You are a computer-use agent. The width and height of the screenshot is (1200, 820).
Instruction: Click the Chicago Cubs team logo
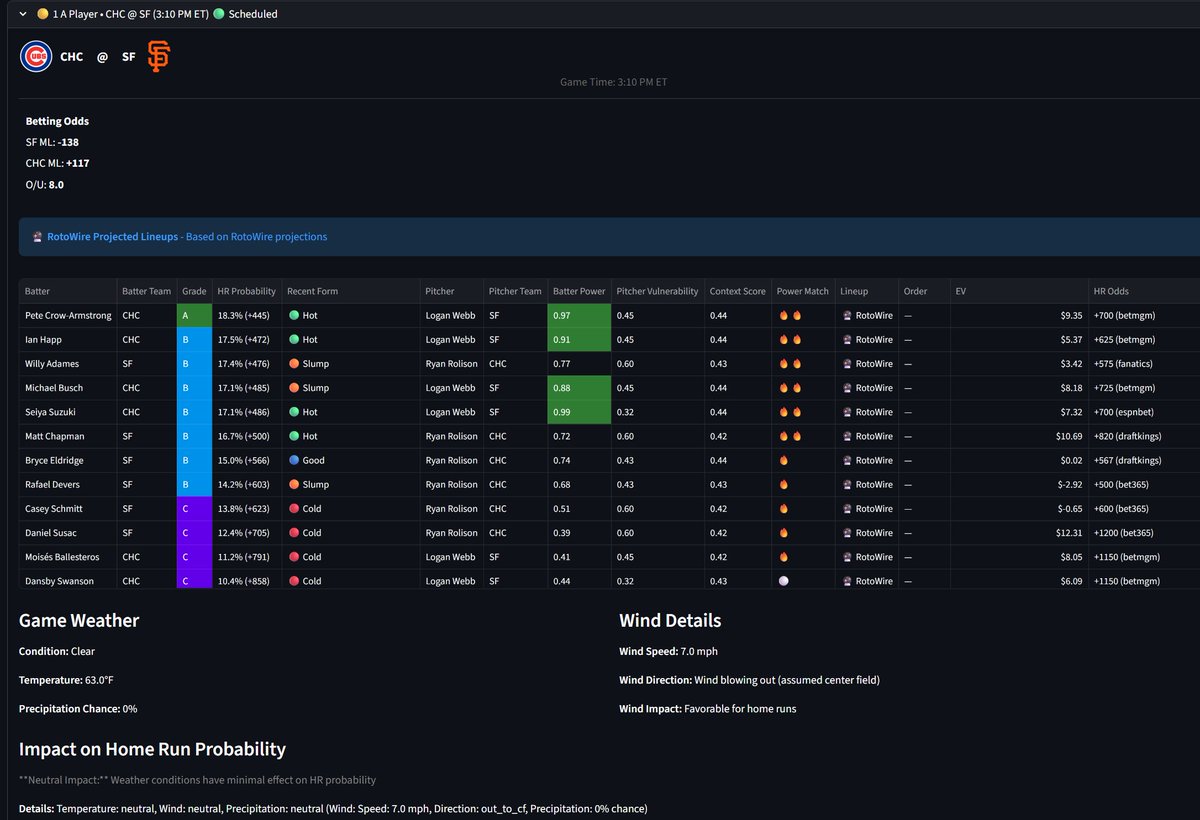pos(36,57)
